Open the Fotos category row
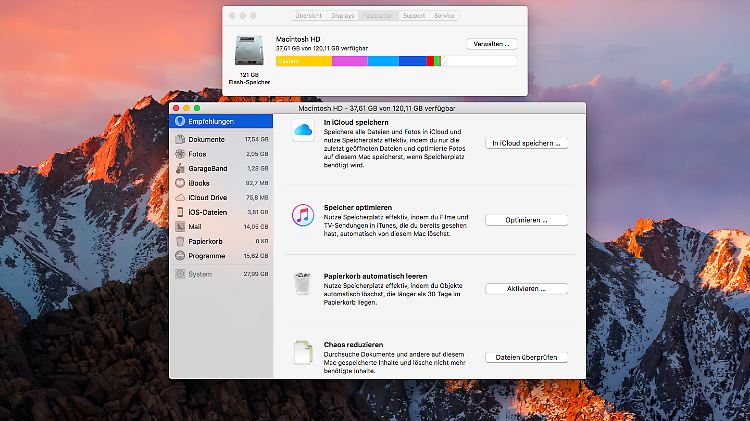 pos(221,154)
